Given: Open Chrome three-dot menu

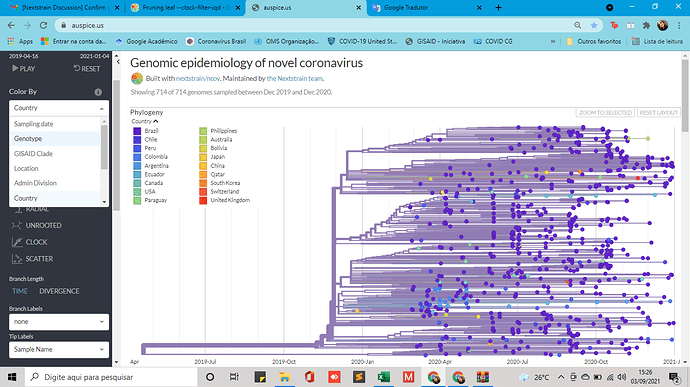Looking at the screenshot, I should 679,26.
